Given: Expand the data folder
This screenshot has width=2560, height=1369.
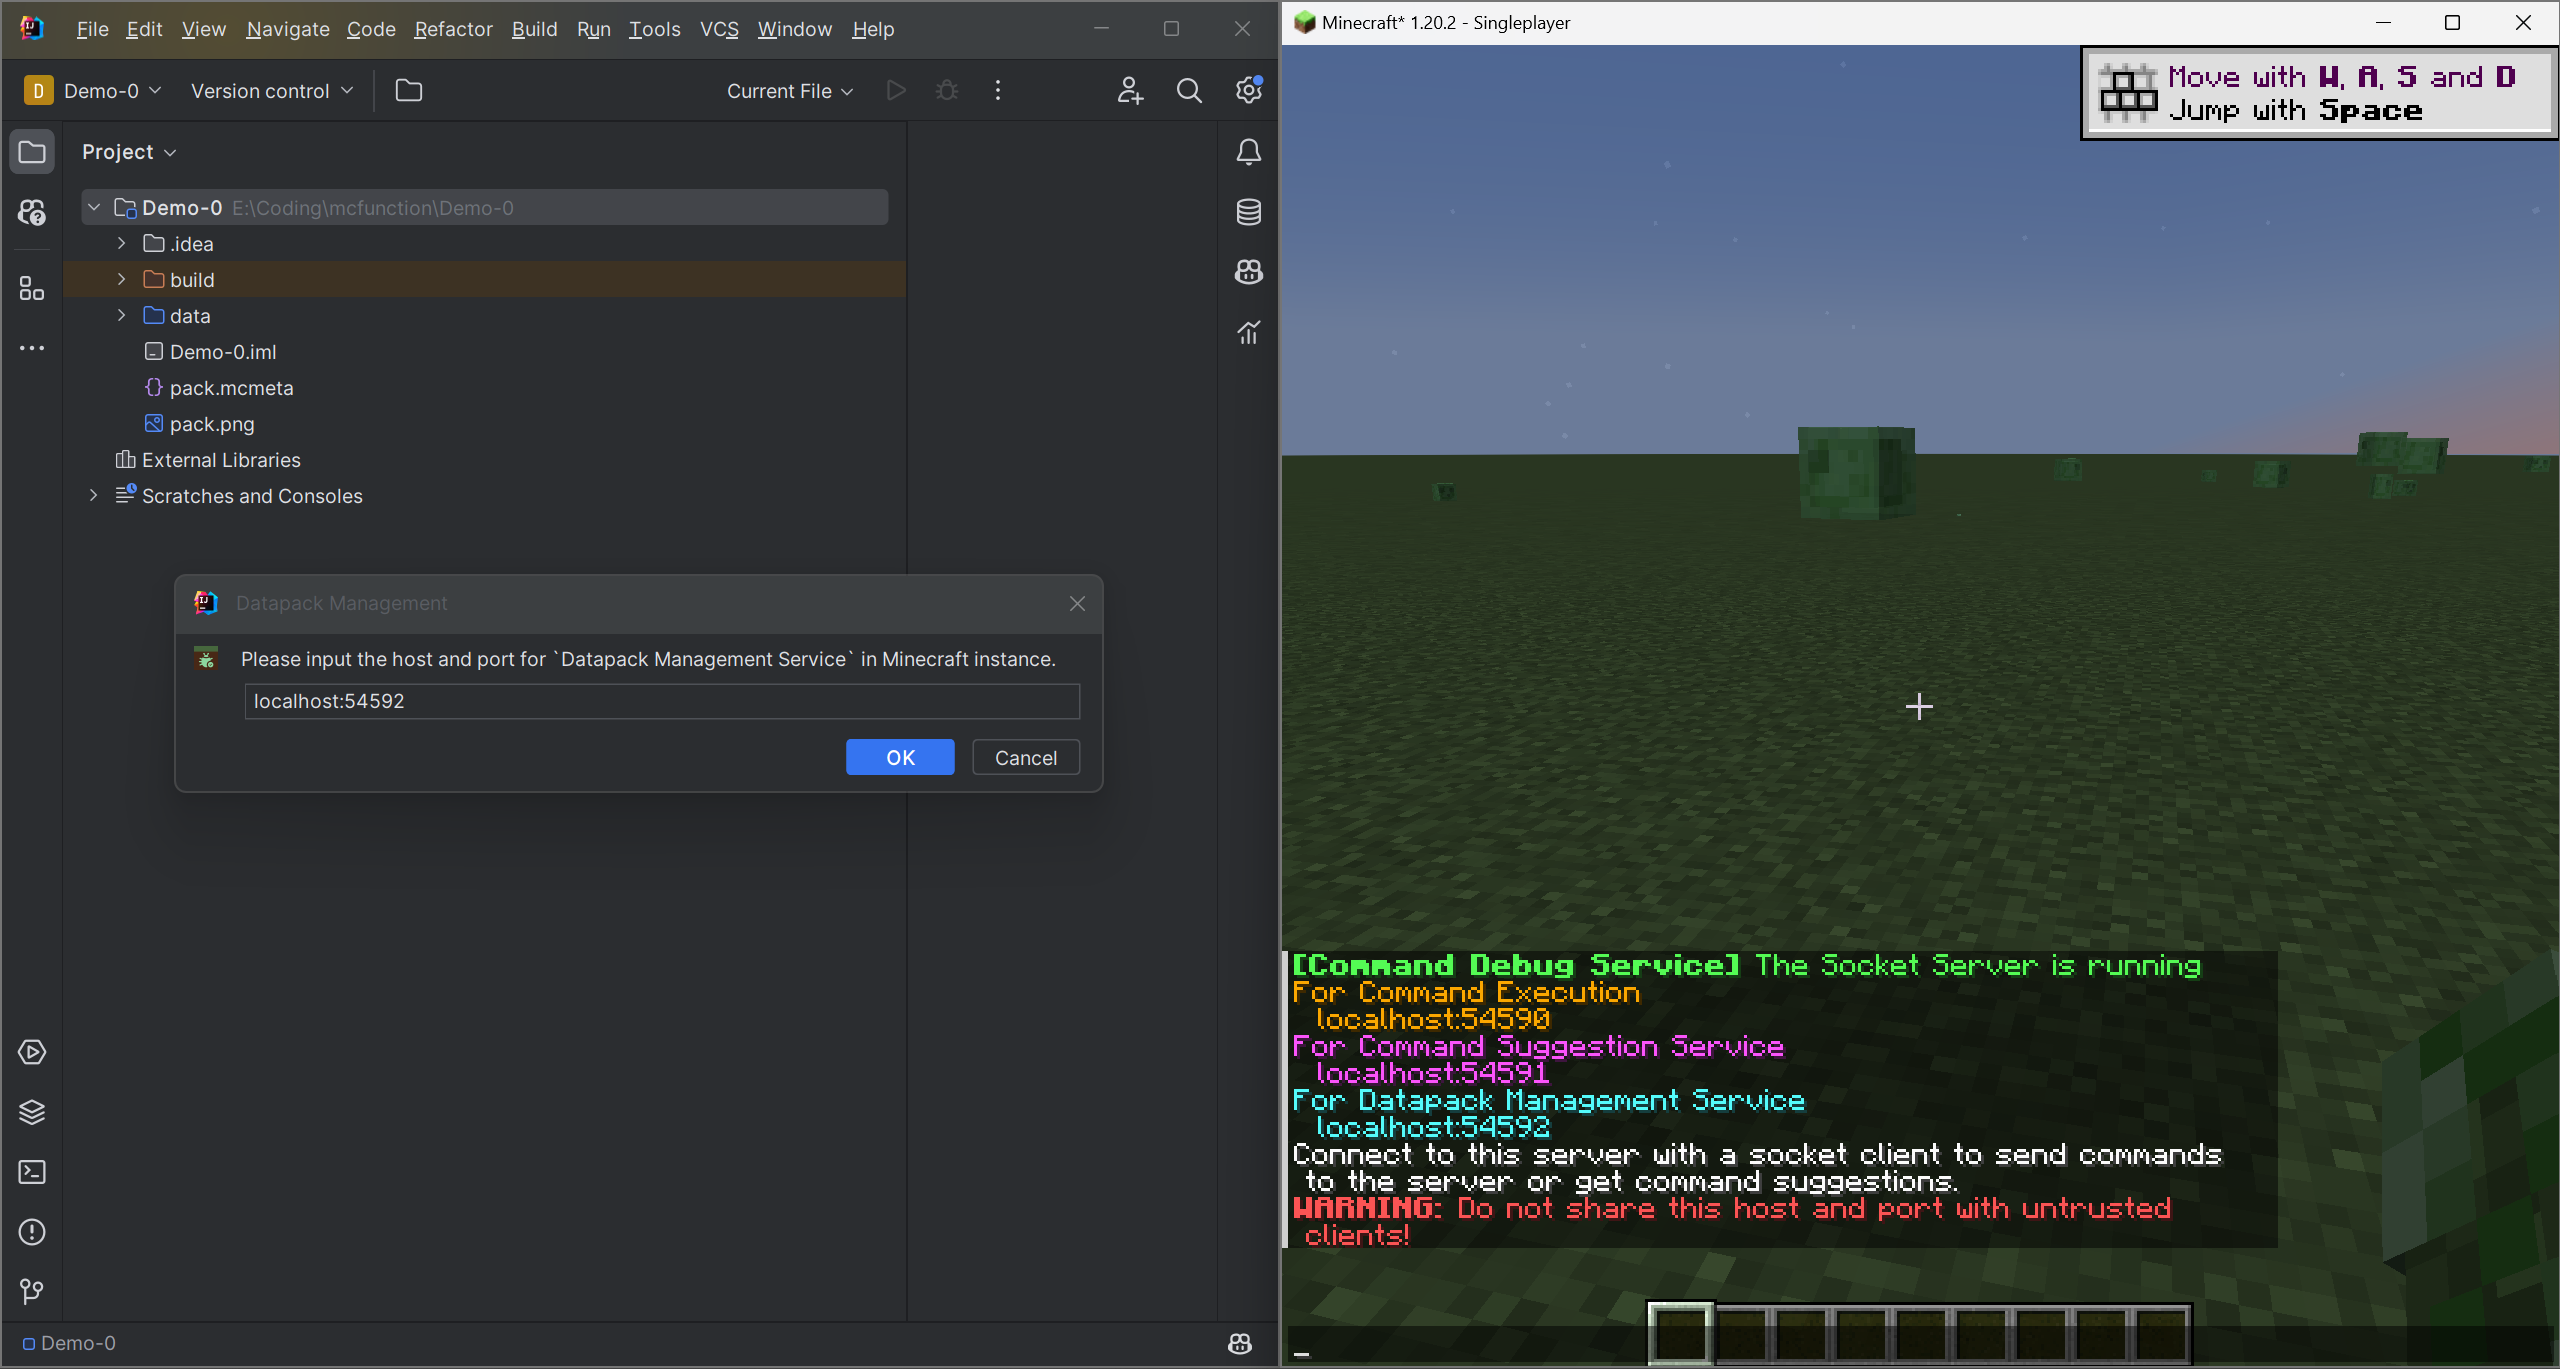Looking at the screenshot, I should 121,316.
